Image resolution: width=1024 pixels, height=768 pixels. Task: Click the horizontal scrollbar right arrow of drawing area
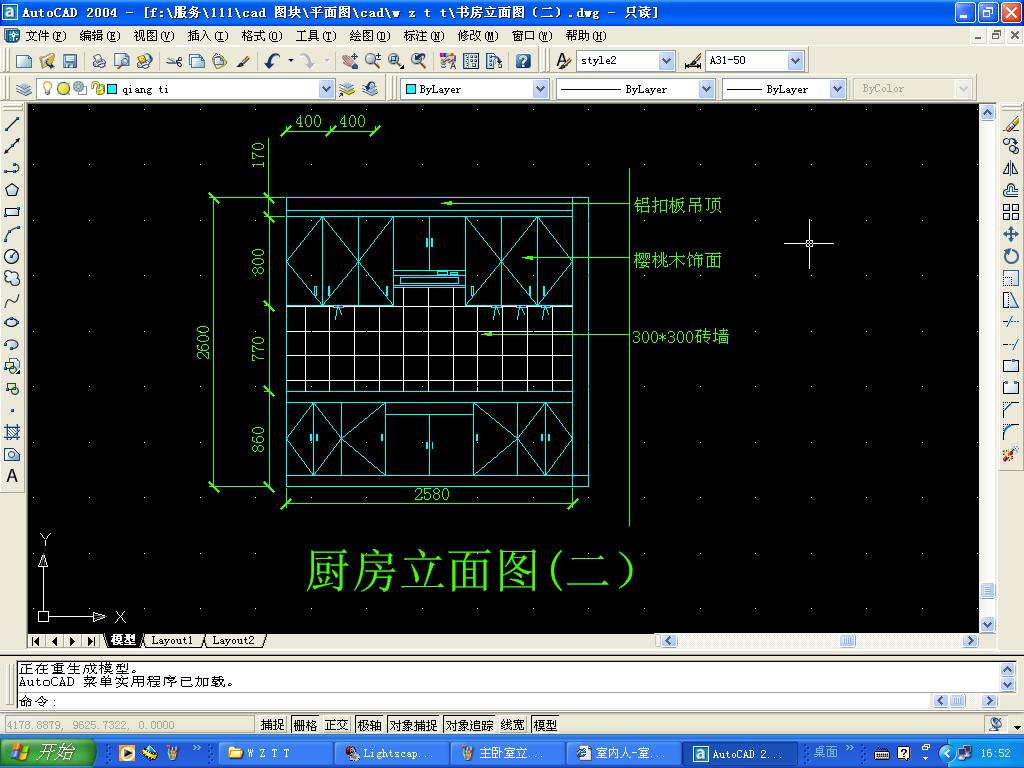(970, 641)
